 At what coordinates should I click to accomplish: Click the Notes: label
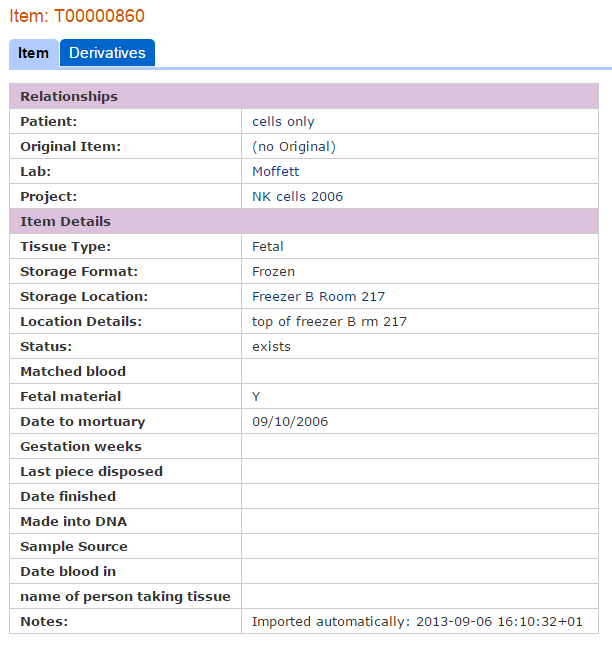point(44,622)
